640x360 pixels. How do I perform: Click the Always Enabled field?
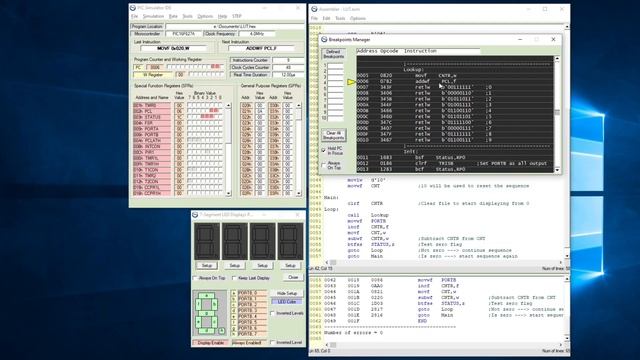(249, 343)
